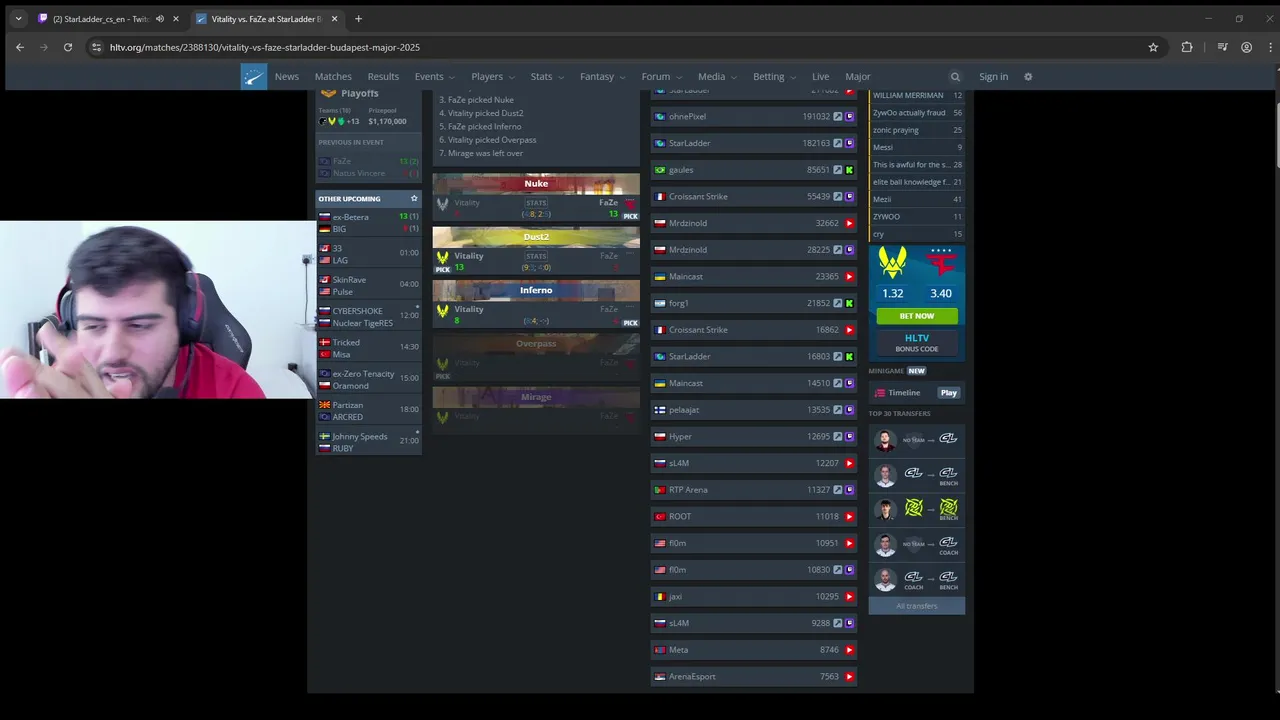The image size is (1280, 720).
Task: Expand the Events dropdown in navbar
Action: 434,77
